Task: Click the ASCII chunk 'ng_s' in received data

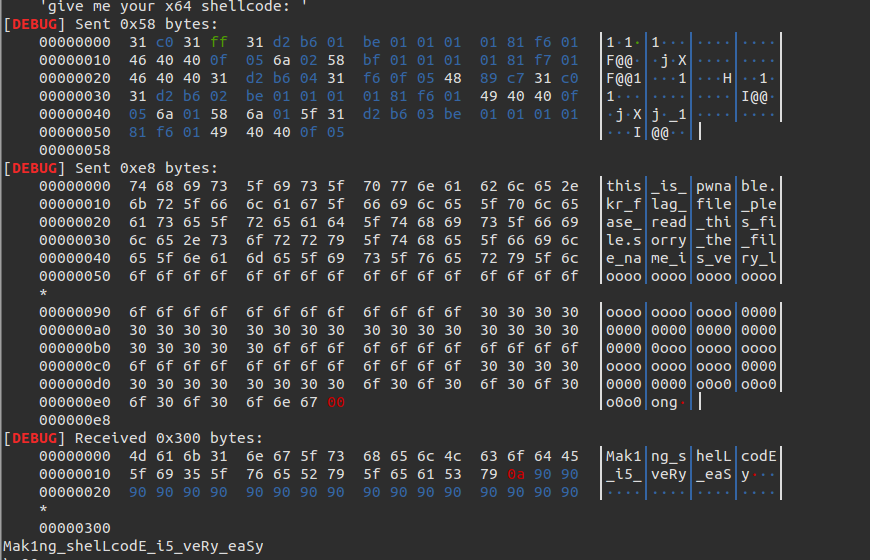Action: (669, 456)
